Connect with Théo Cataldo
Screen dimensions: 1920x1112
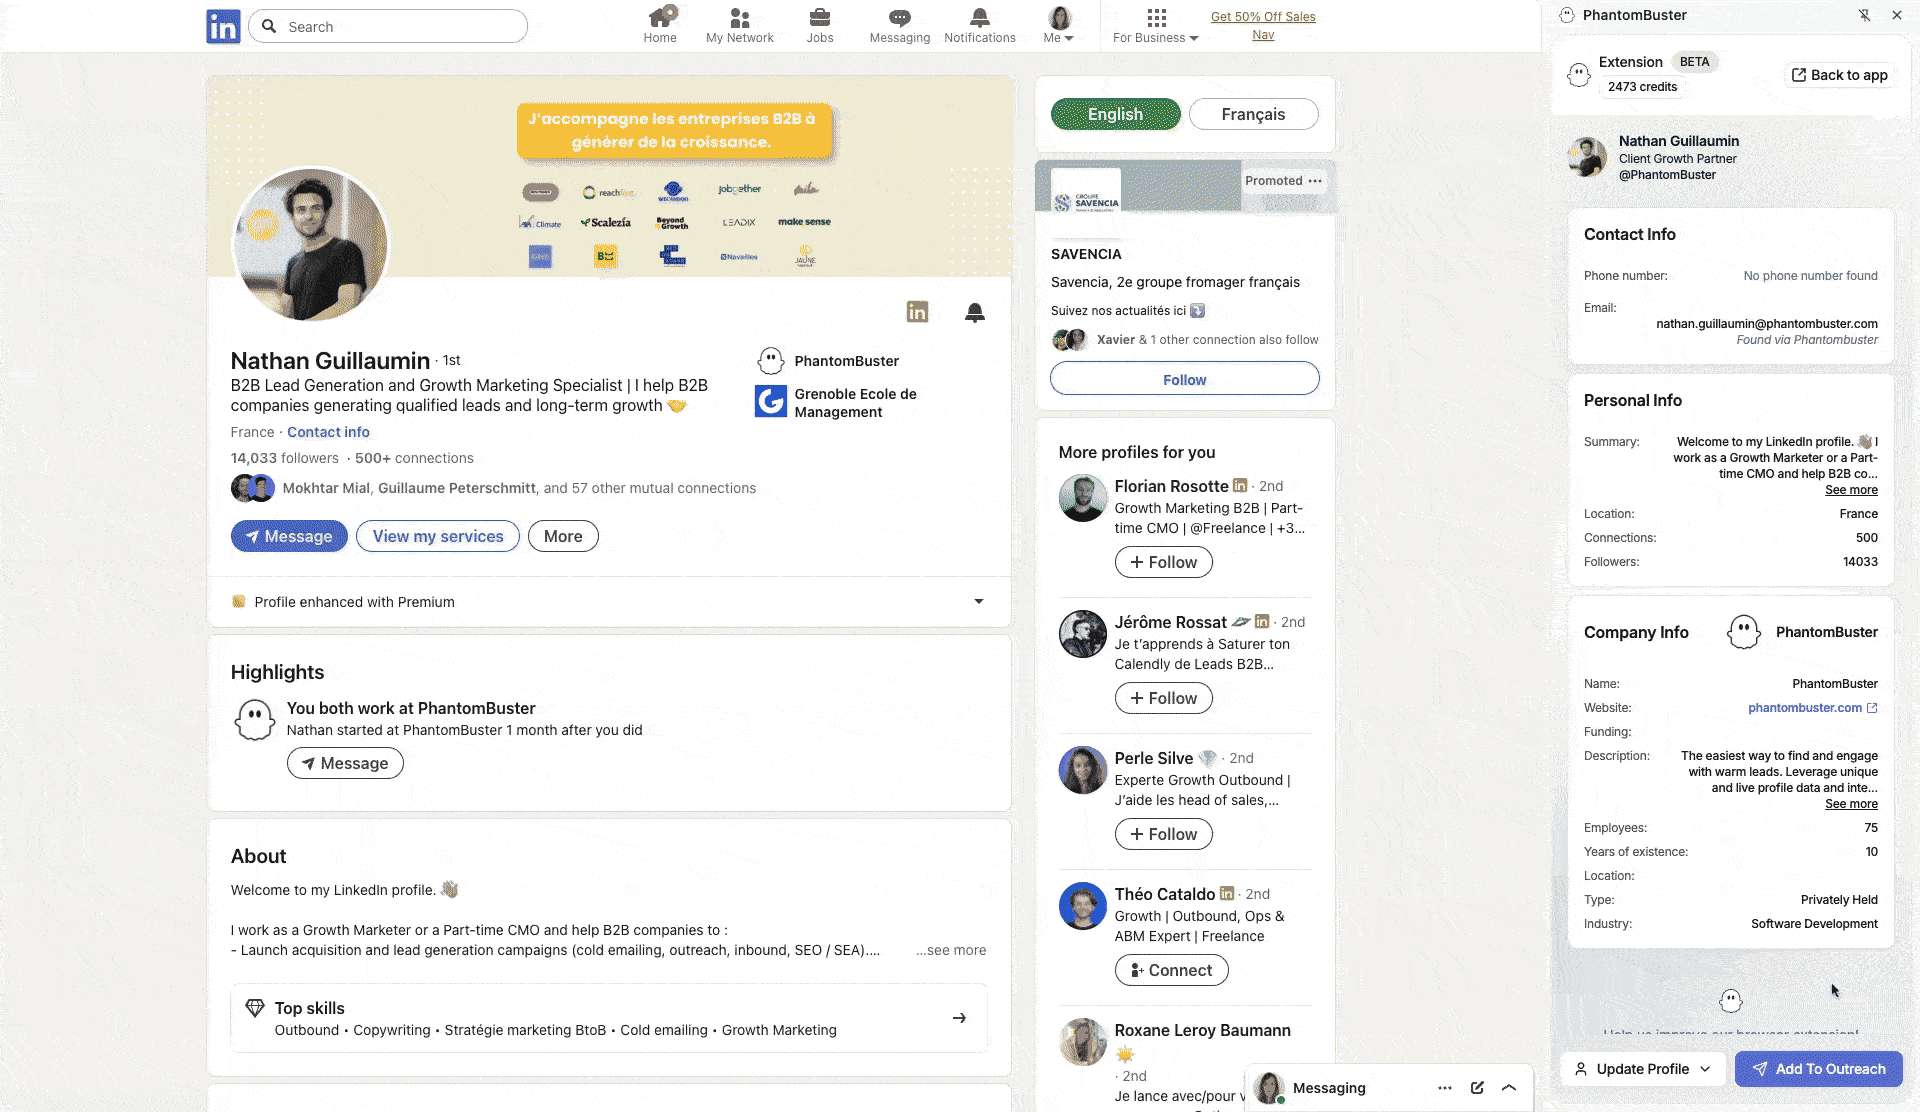click(1171, 970)
